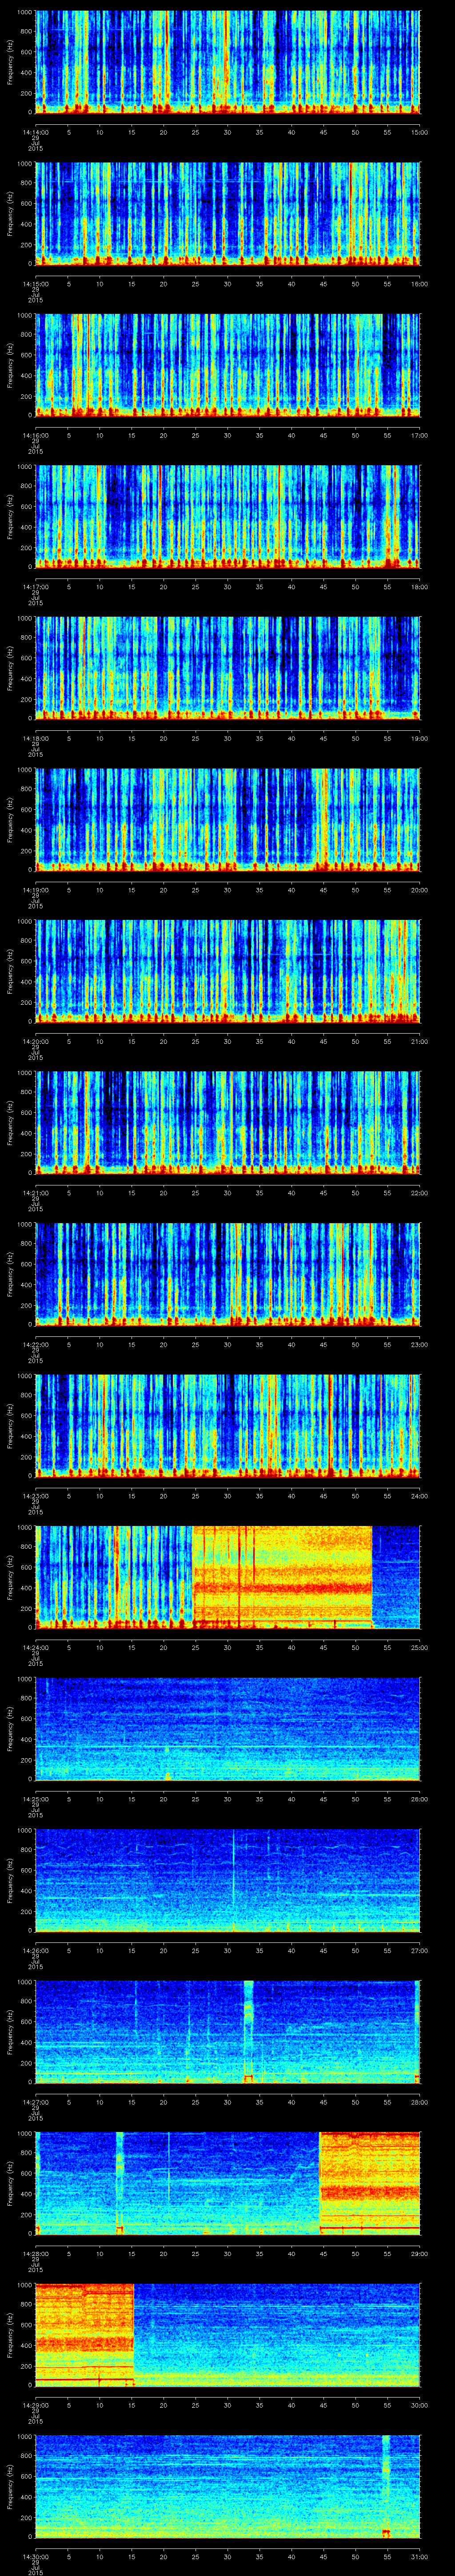The height and width of the screenshot is (2576, 455).
Task: Select the 14:25:00 end label of the 14:24 panel
Action: [x=419, y=1647]
